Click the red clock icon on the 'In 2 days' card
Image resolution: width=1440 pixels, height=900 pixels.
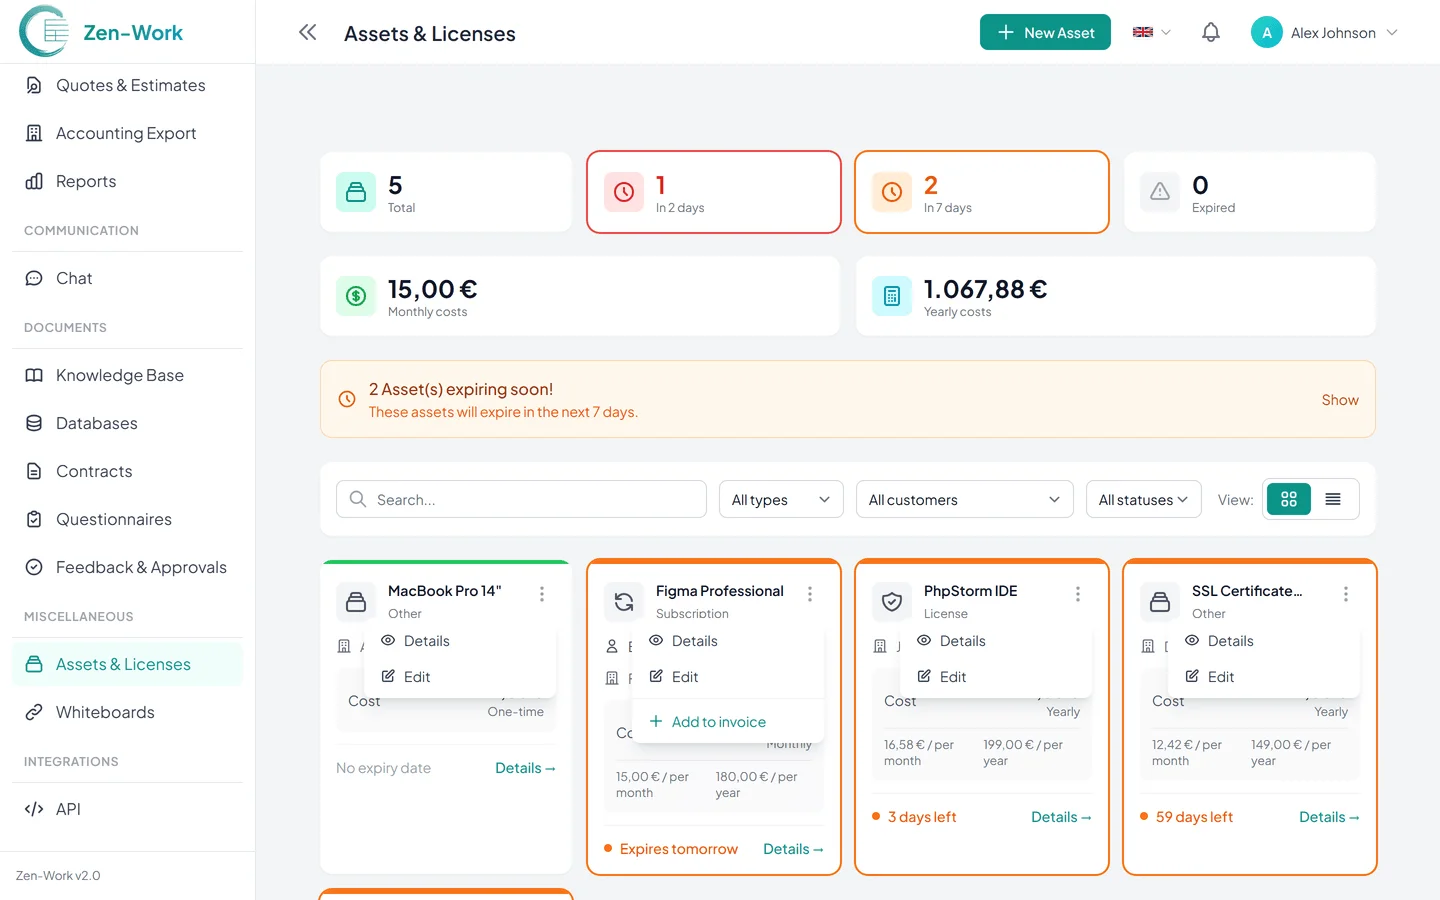[623, 192]
